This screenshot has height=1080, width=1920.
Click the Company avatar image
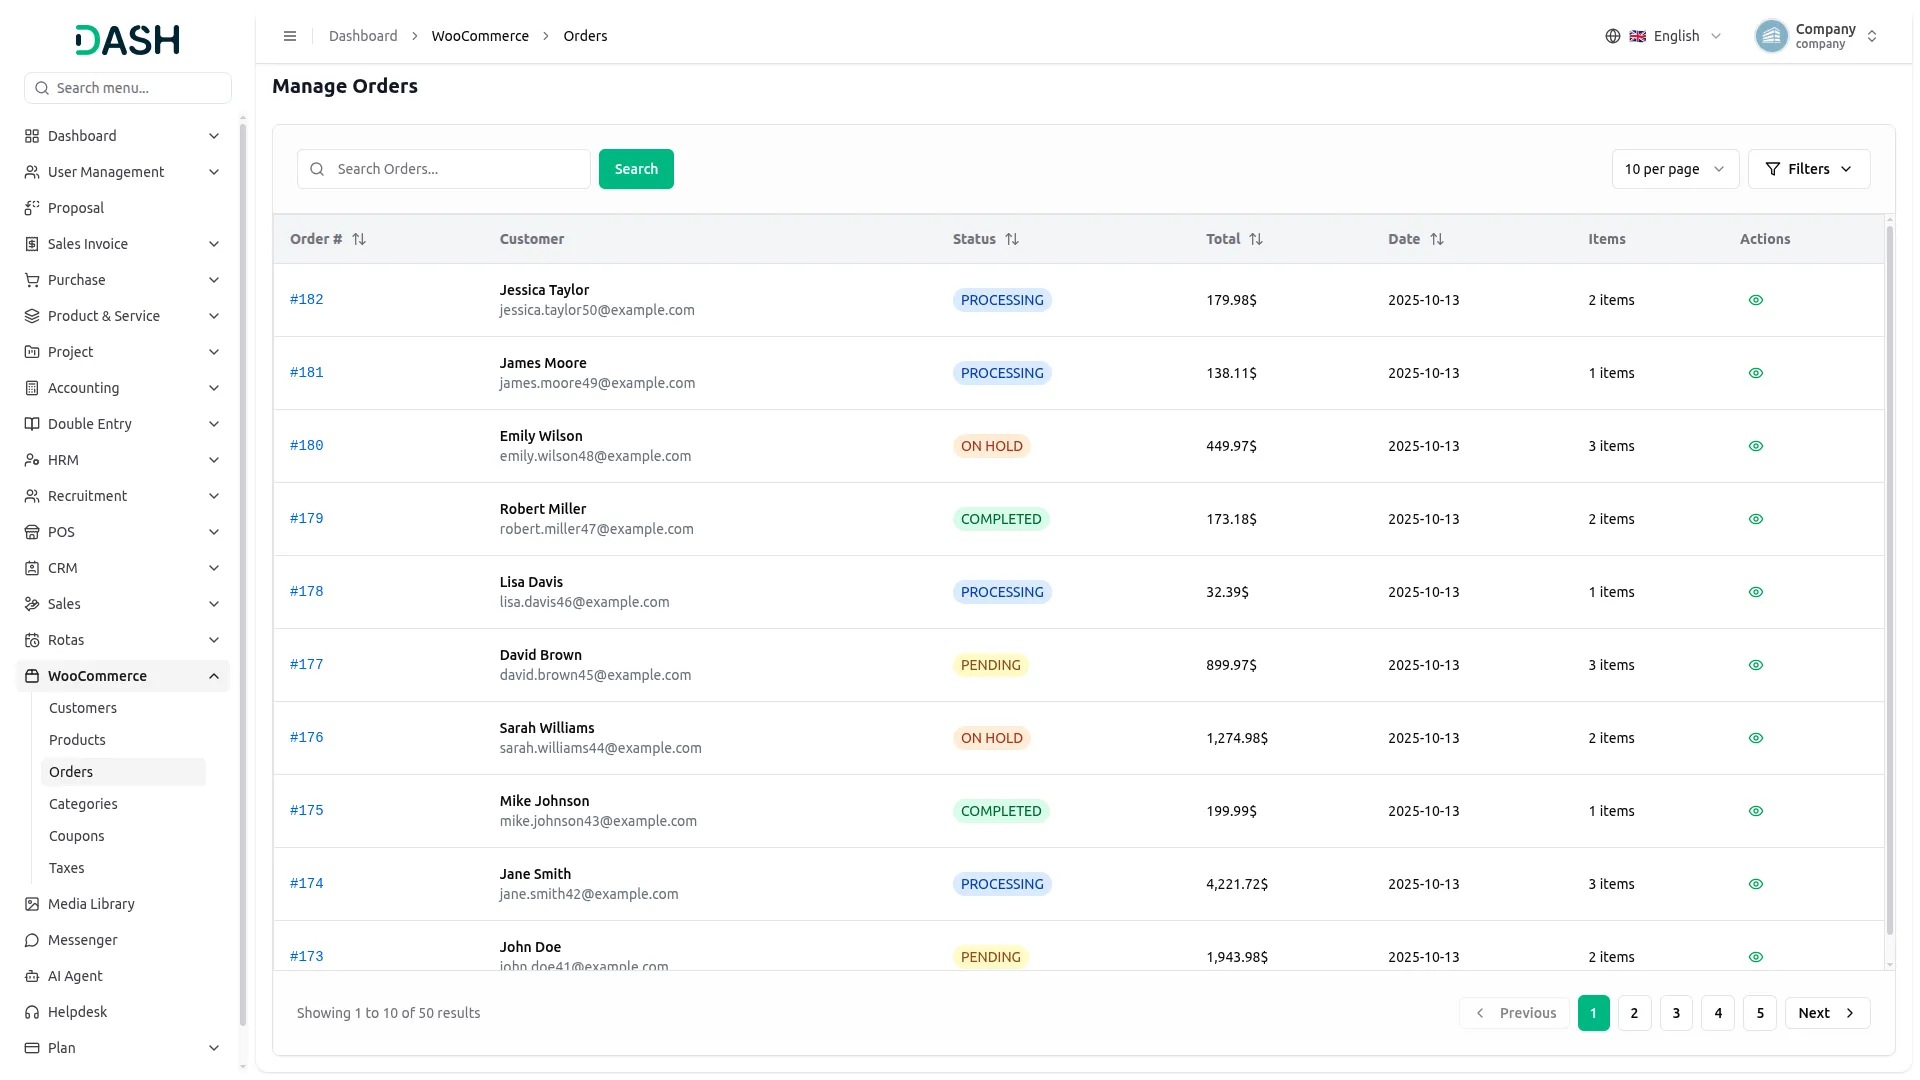click(x=1771, y=36)
